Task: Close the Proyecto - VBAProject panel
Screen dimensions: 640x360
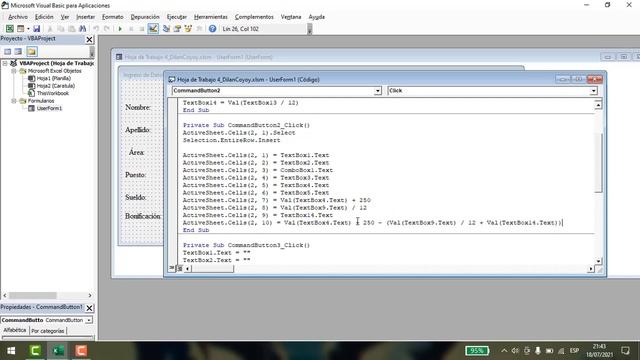Action: pyautogui.click(x=89, y=39)
